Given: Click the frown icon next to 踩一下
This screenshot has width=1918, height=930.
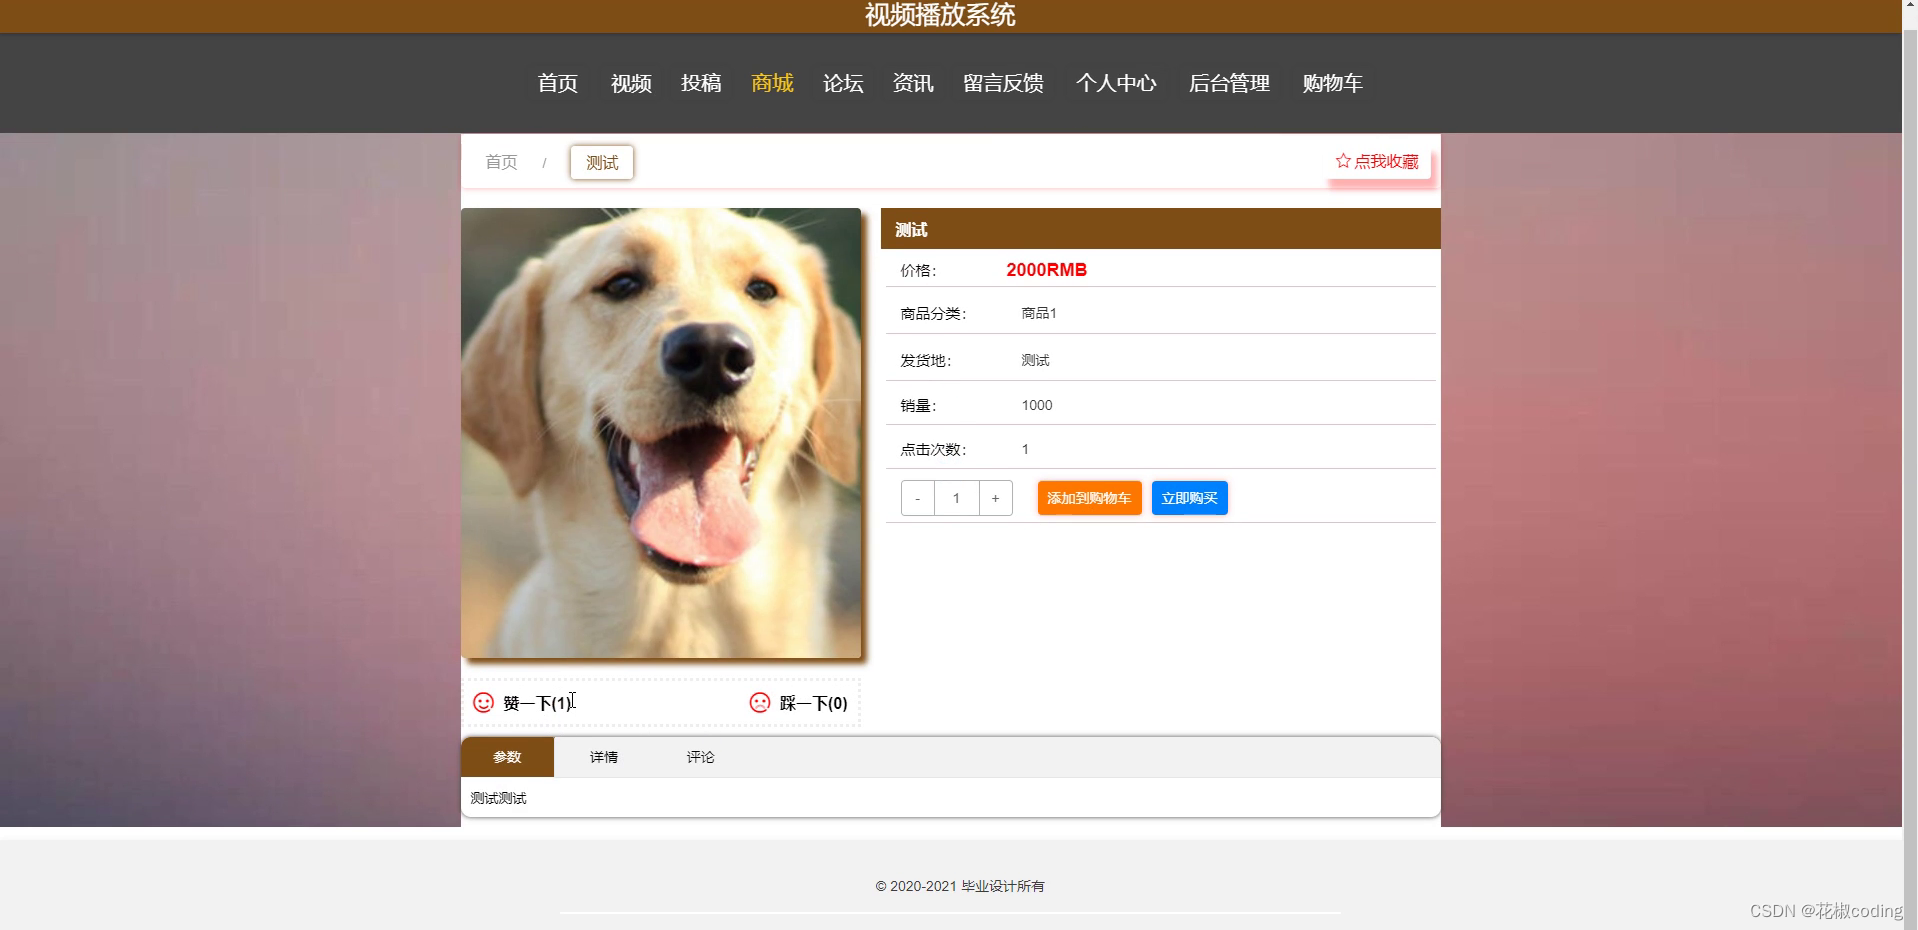Looking at the screenshot, I should (758, 703).
